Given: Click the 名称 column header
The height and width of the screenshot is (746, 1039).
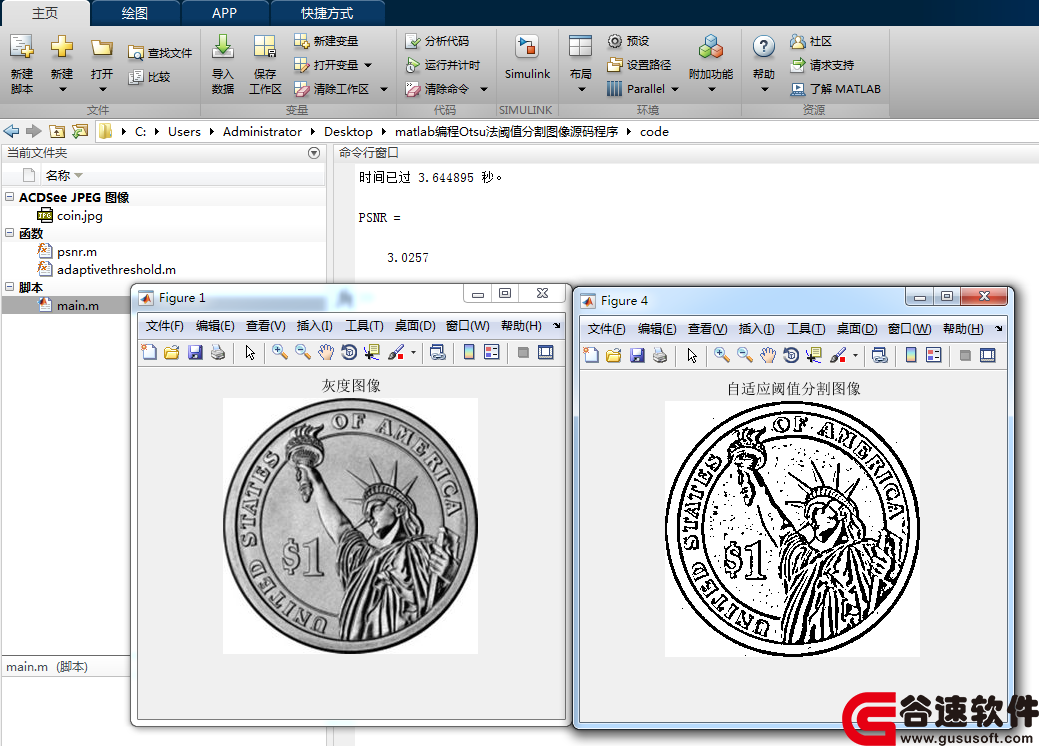Looking at the screenshot, I should coord(58,176).
